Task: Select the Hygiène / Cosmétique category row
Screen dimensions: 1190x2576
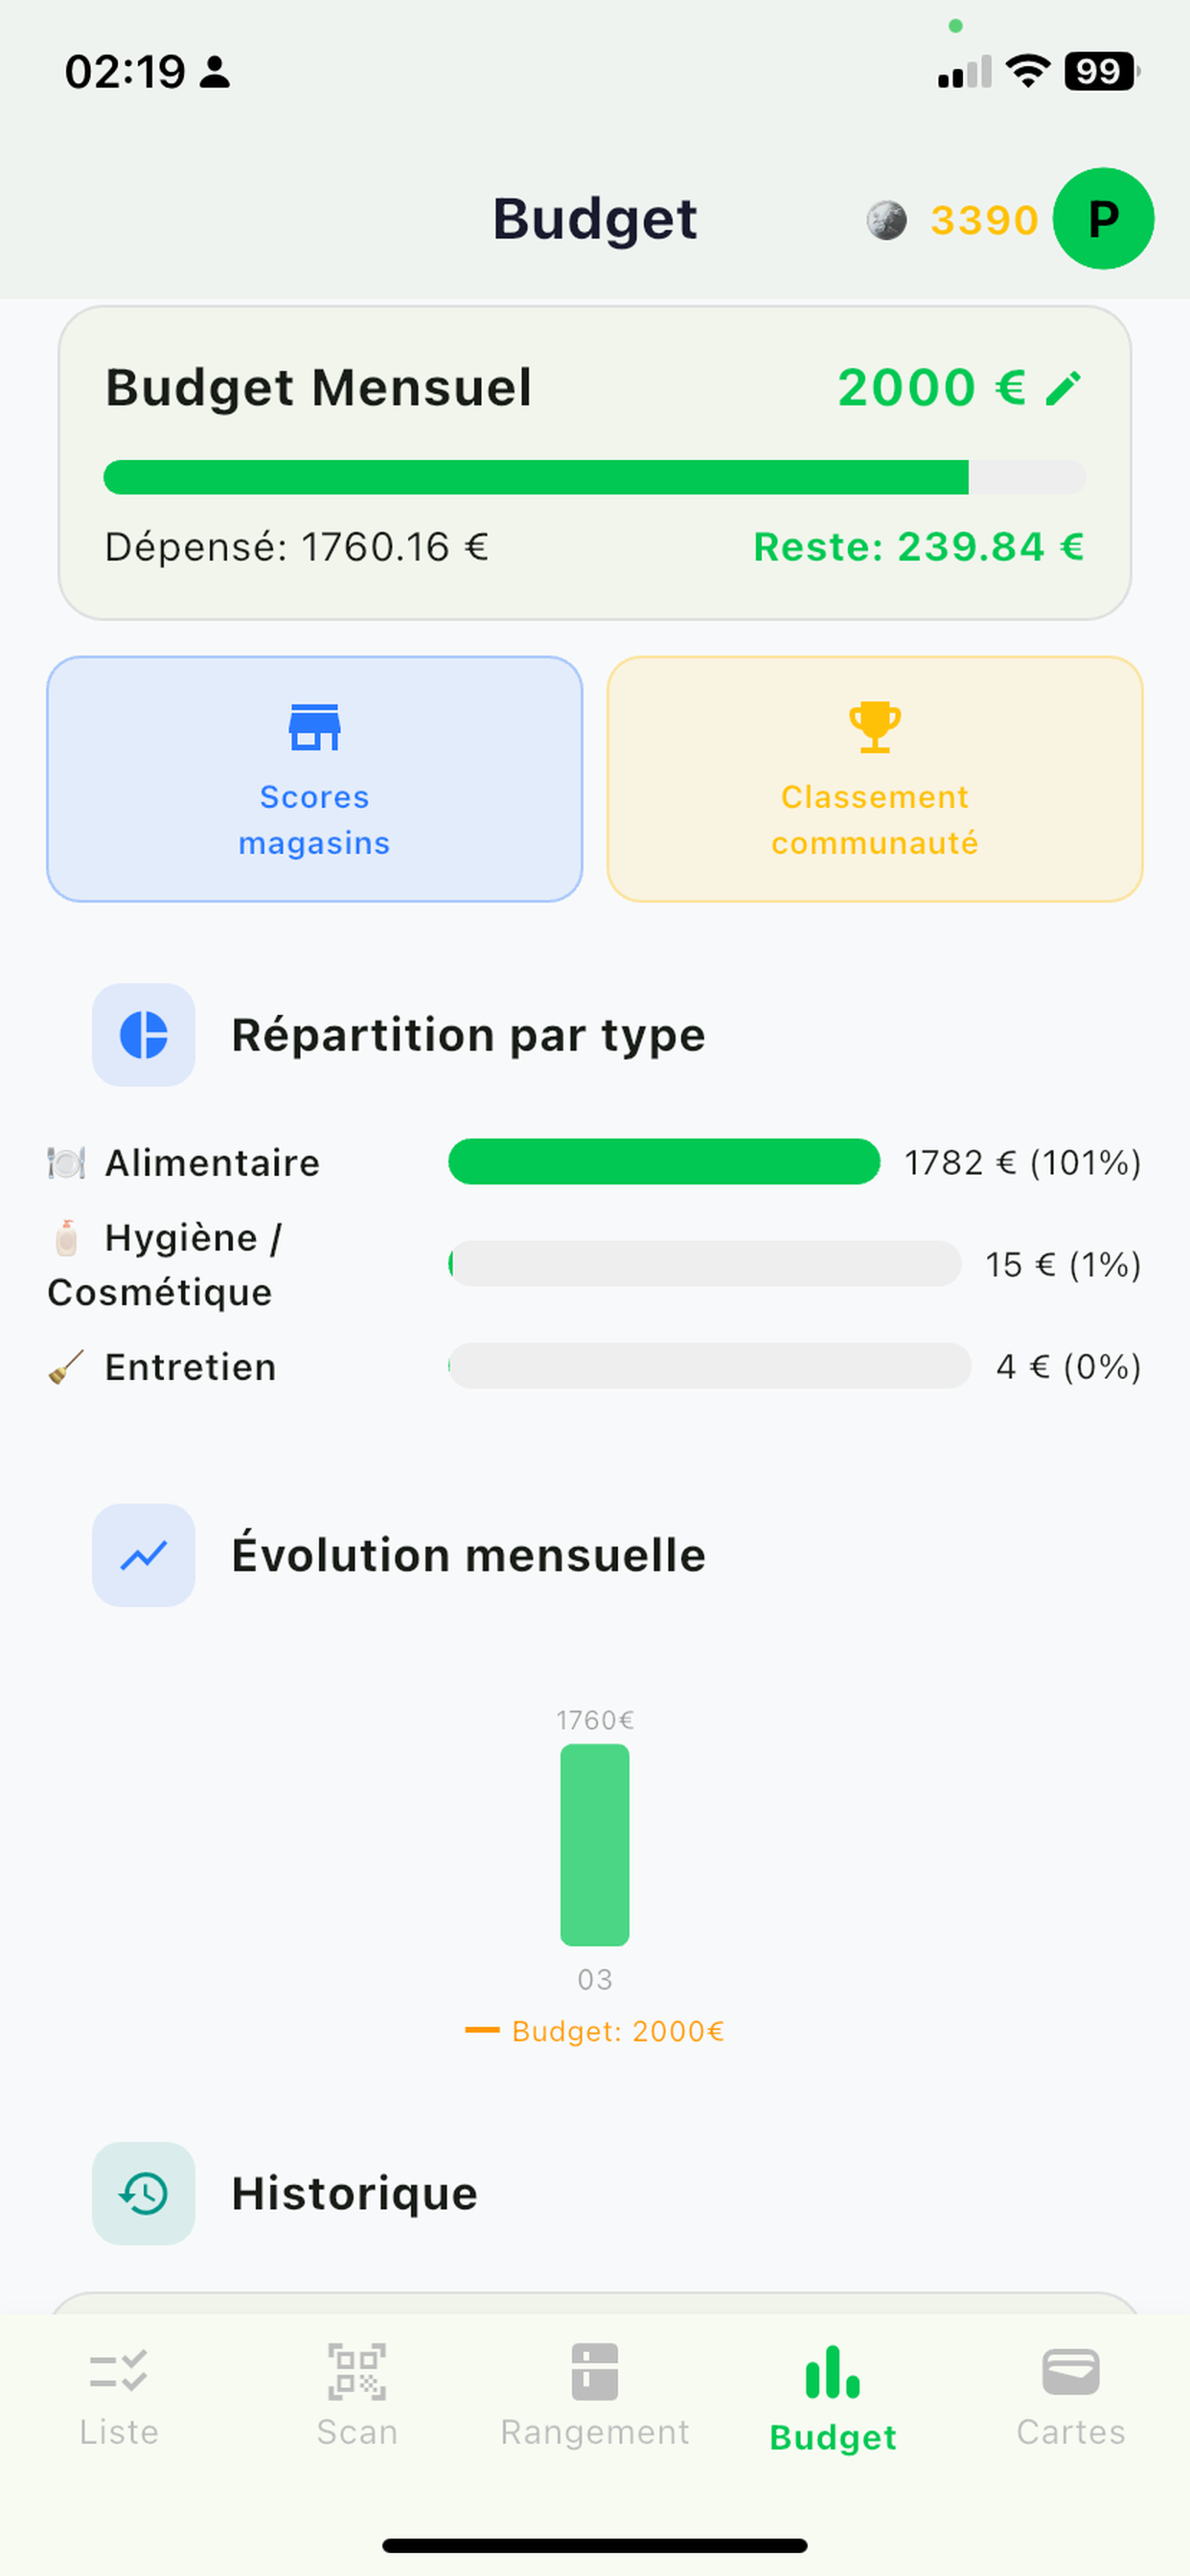Action: 594,1265
